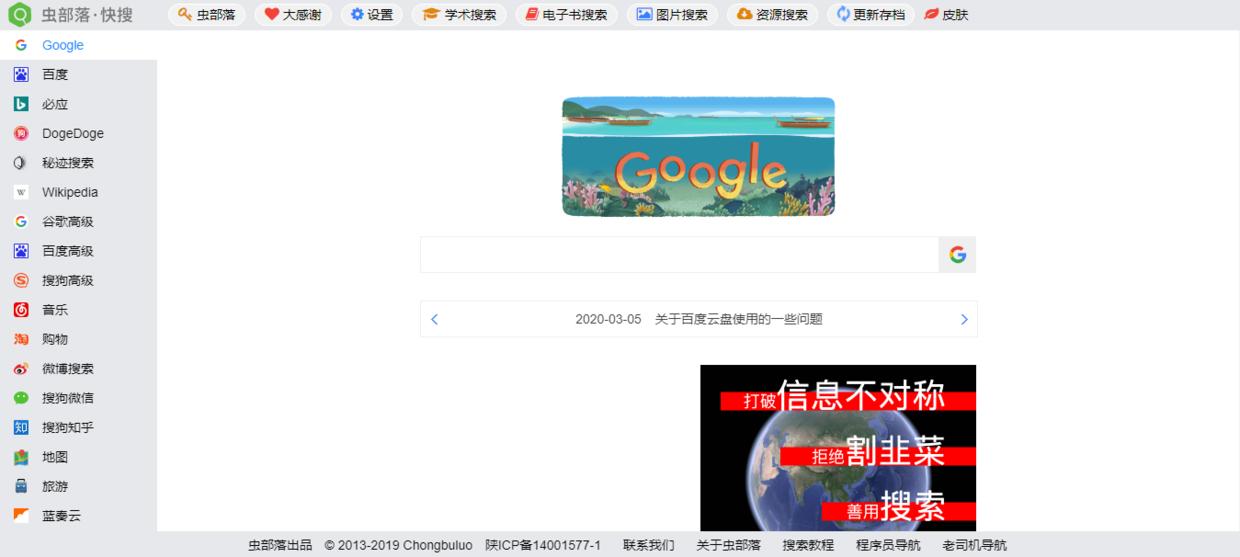Open 老司机导航 footer link
This screenshot has width=1240, height=557.
tap(974, 545)
